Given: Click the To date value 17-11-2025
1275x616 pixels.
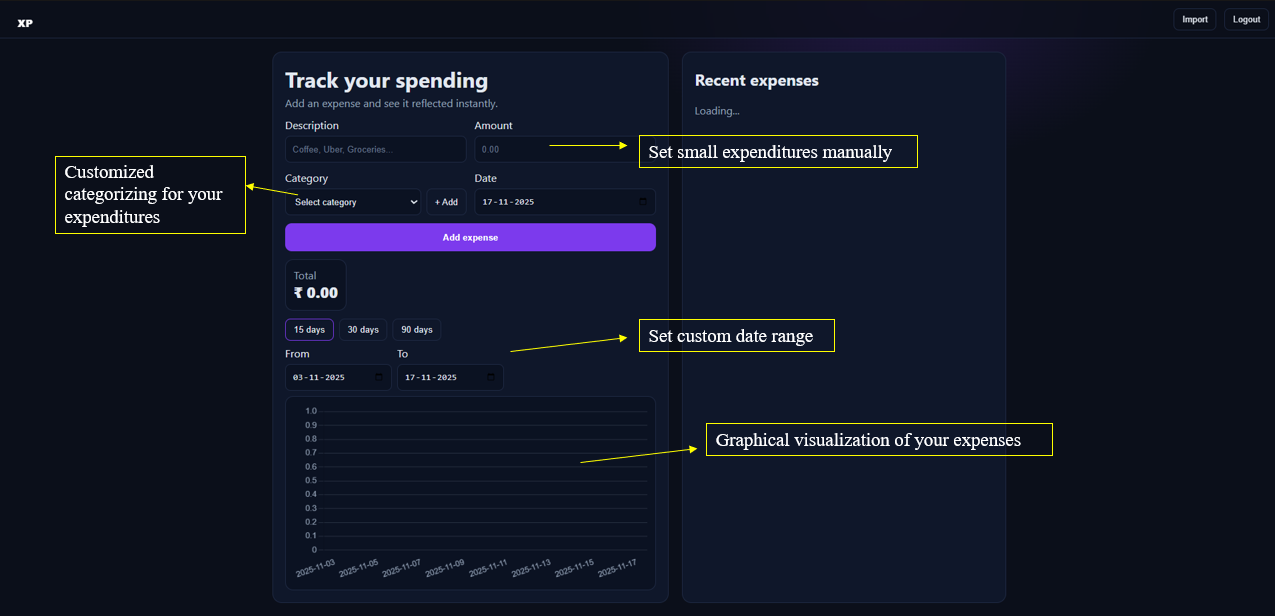Looking at the screenshot, I should click(430, 378).
